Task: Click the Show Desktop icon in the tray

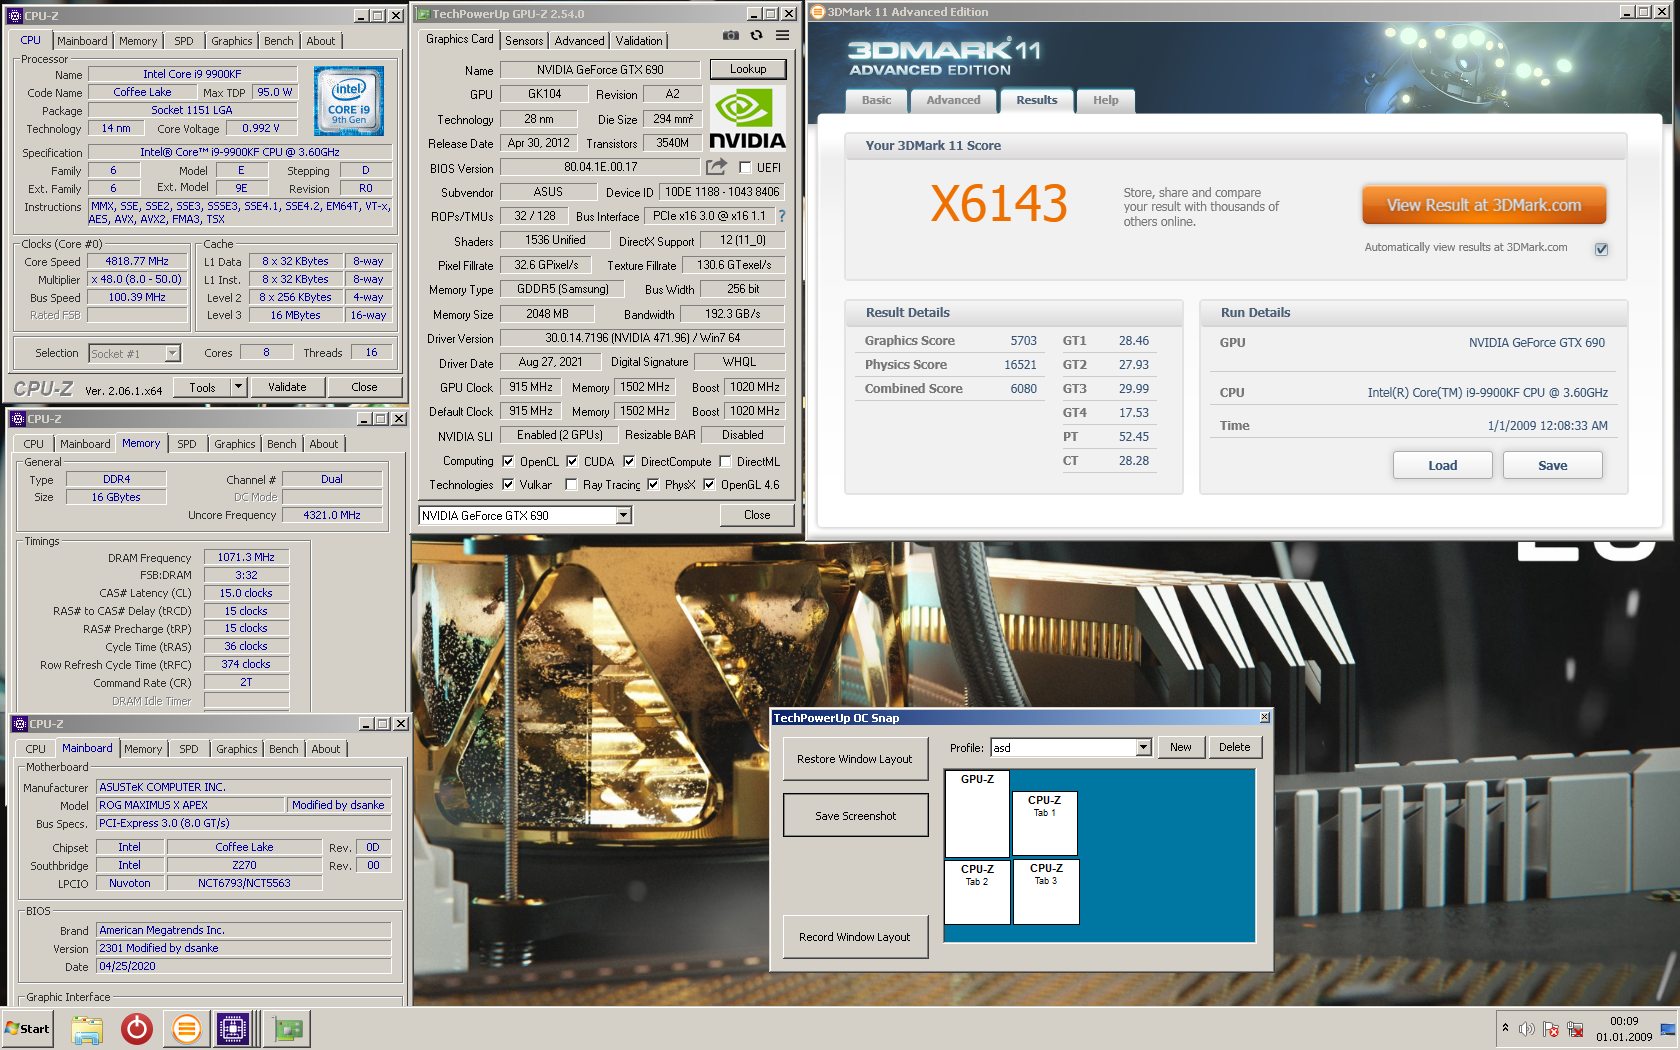Action: 1667,1029
